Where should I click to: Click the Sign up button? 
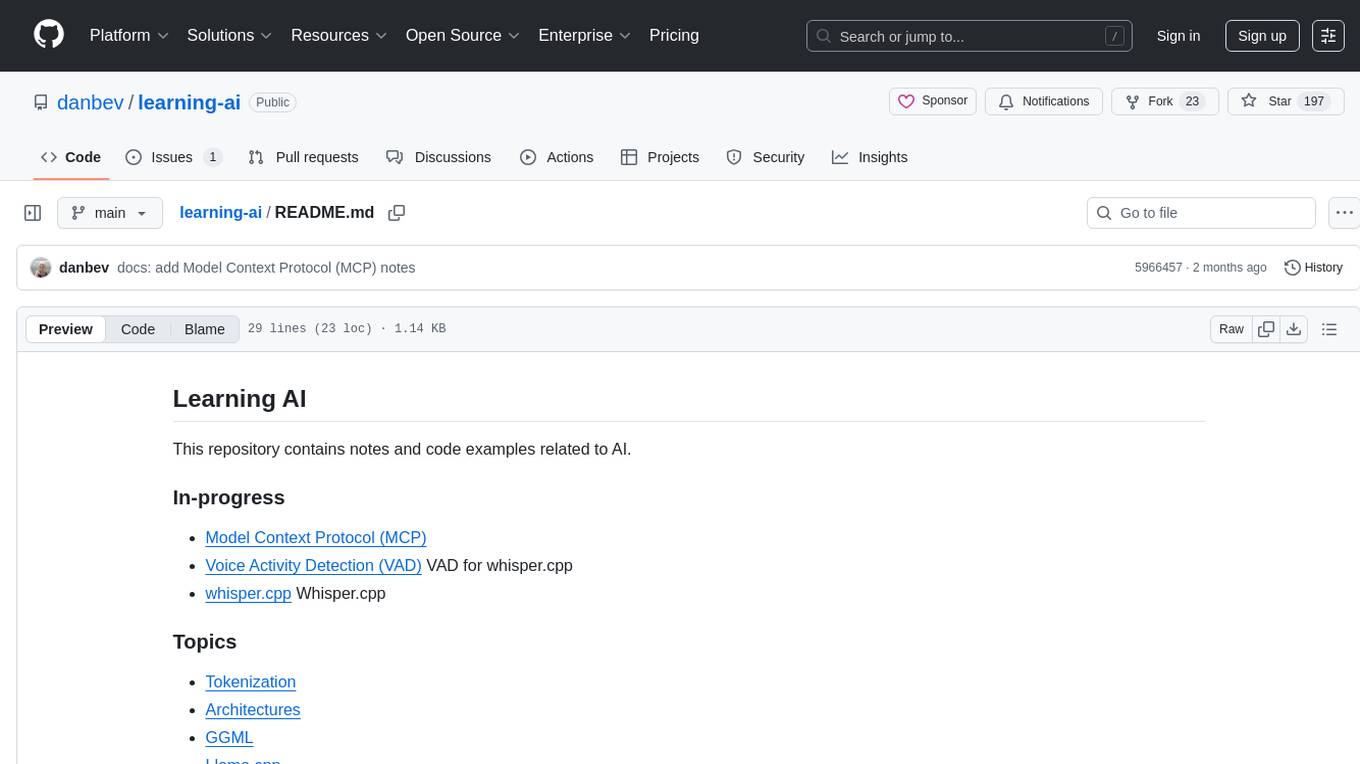pyautogui.click(x=1262, y=36)
